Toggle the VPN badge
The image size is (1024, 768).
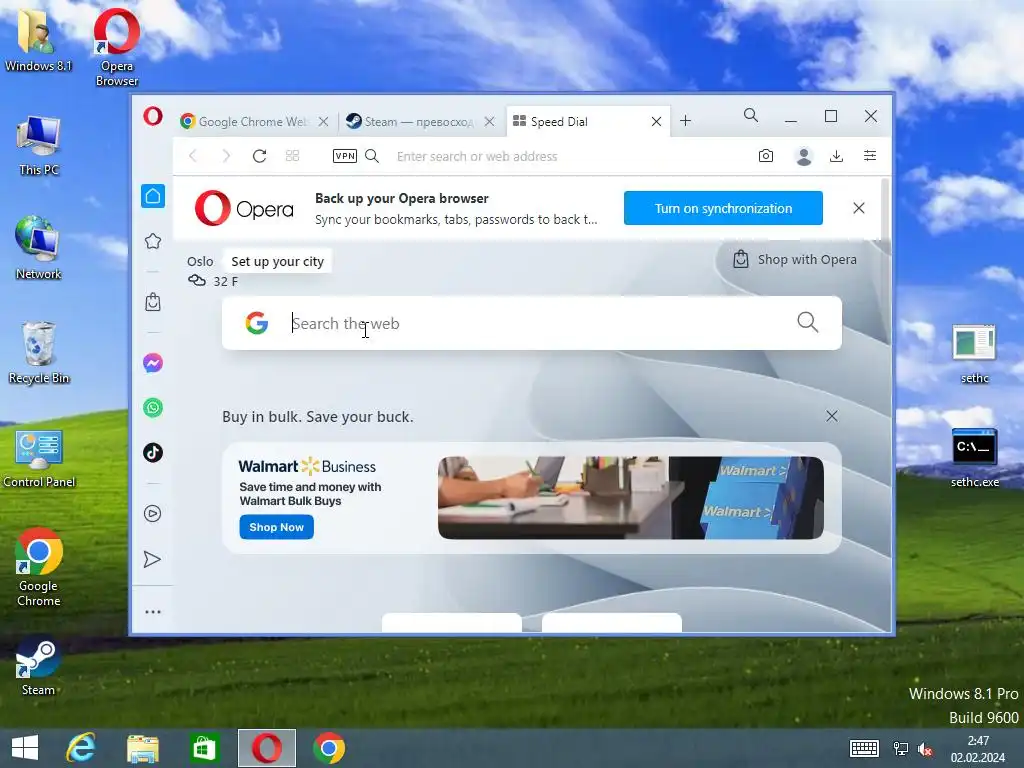[345, 155]
